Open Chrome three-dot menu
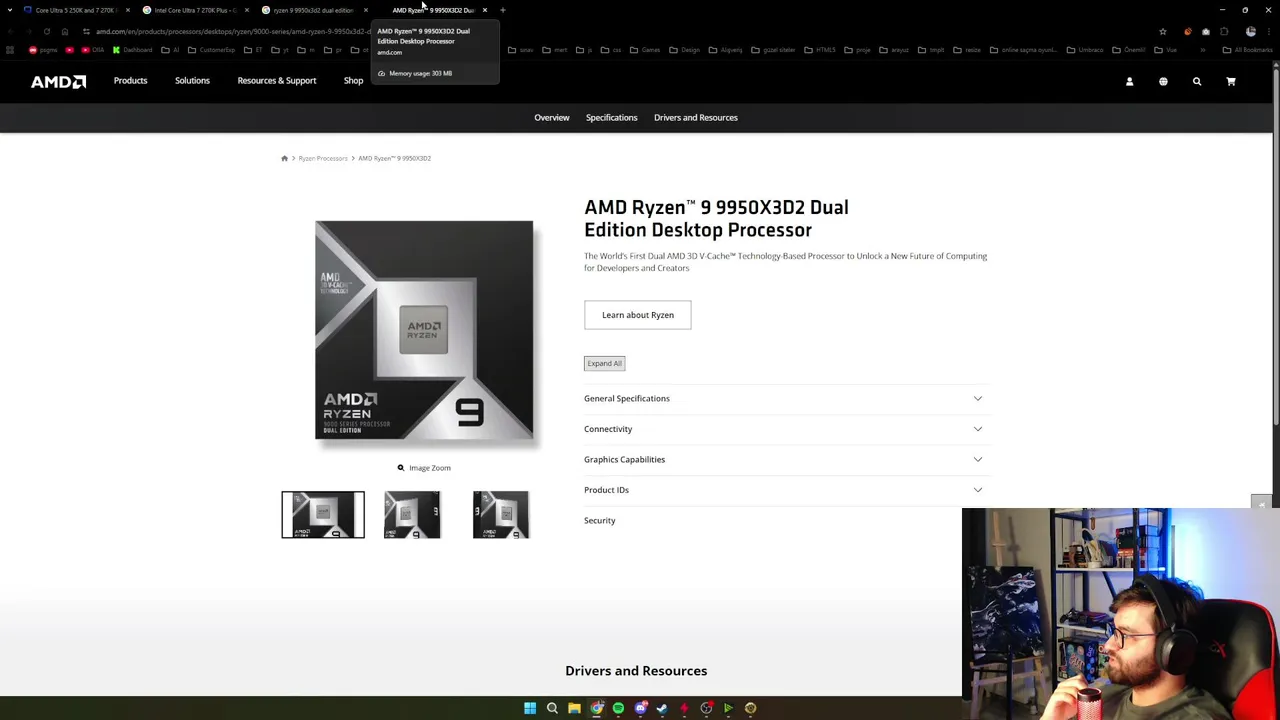 pyautogui.click(x=1269, y=32)
